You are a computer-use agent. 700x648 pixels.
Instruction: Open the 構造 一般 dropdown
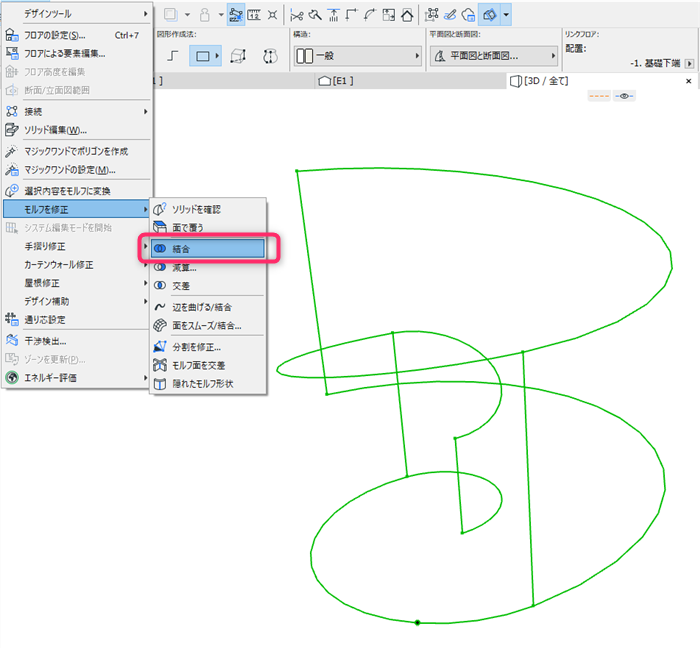tap(358, 56)
